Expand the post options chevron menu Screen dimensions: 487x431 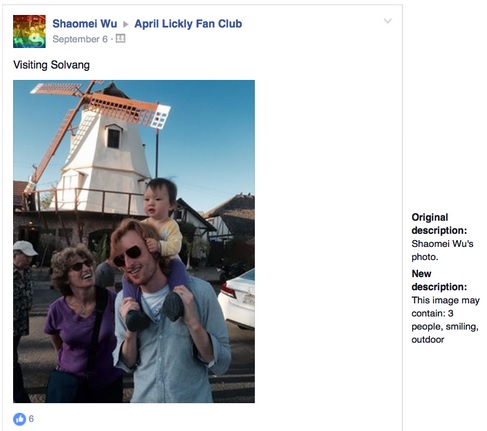click(387, 21)
